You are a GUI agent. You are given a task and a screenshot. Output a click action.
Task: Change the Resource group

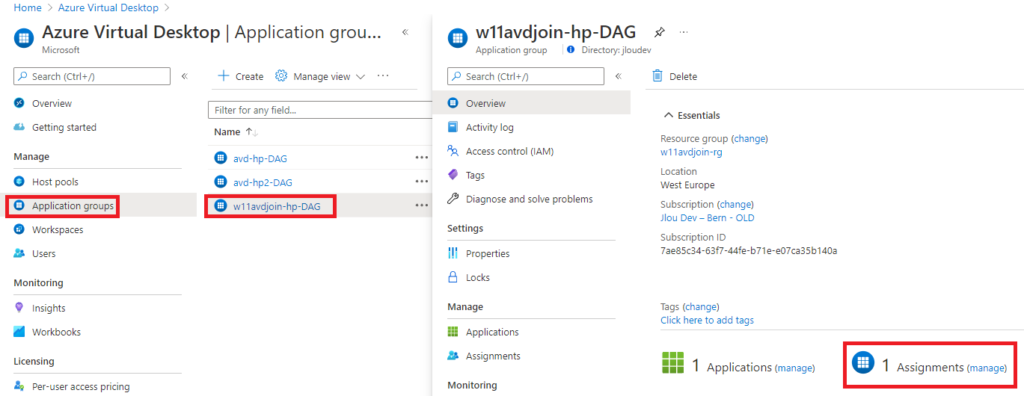(x=750, y=139)
